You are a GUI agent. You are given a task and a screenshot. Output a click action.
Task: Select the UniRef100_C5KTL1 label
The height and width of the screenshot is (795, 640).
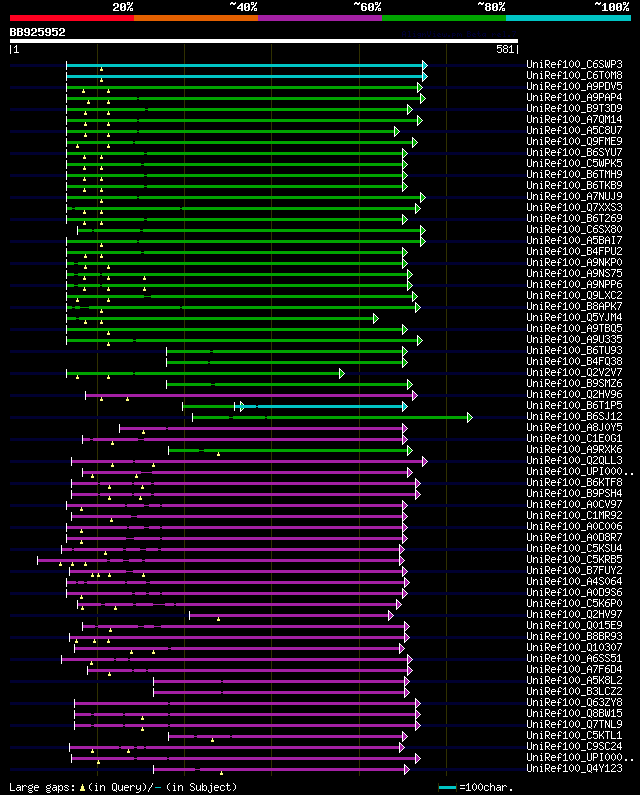(574, 735)
